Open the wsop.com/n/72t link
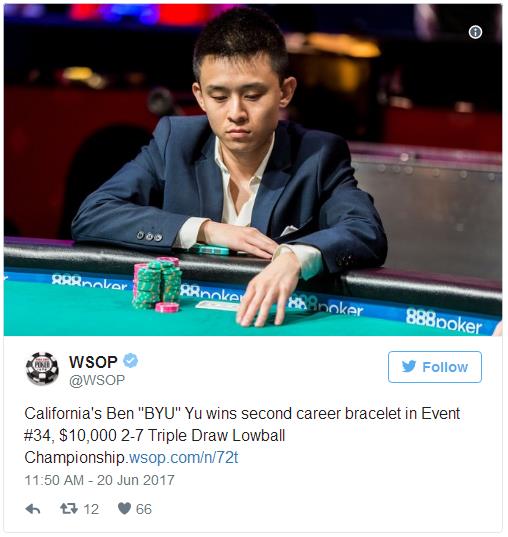This screenshot has height=537, width=508. (184, 457)
